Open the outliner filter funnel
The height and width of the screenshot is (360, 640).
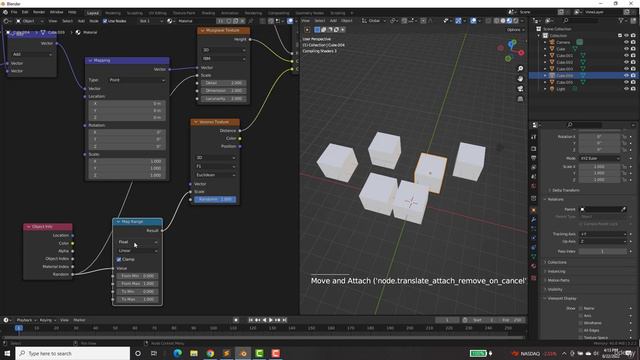(621, 20)
